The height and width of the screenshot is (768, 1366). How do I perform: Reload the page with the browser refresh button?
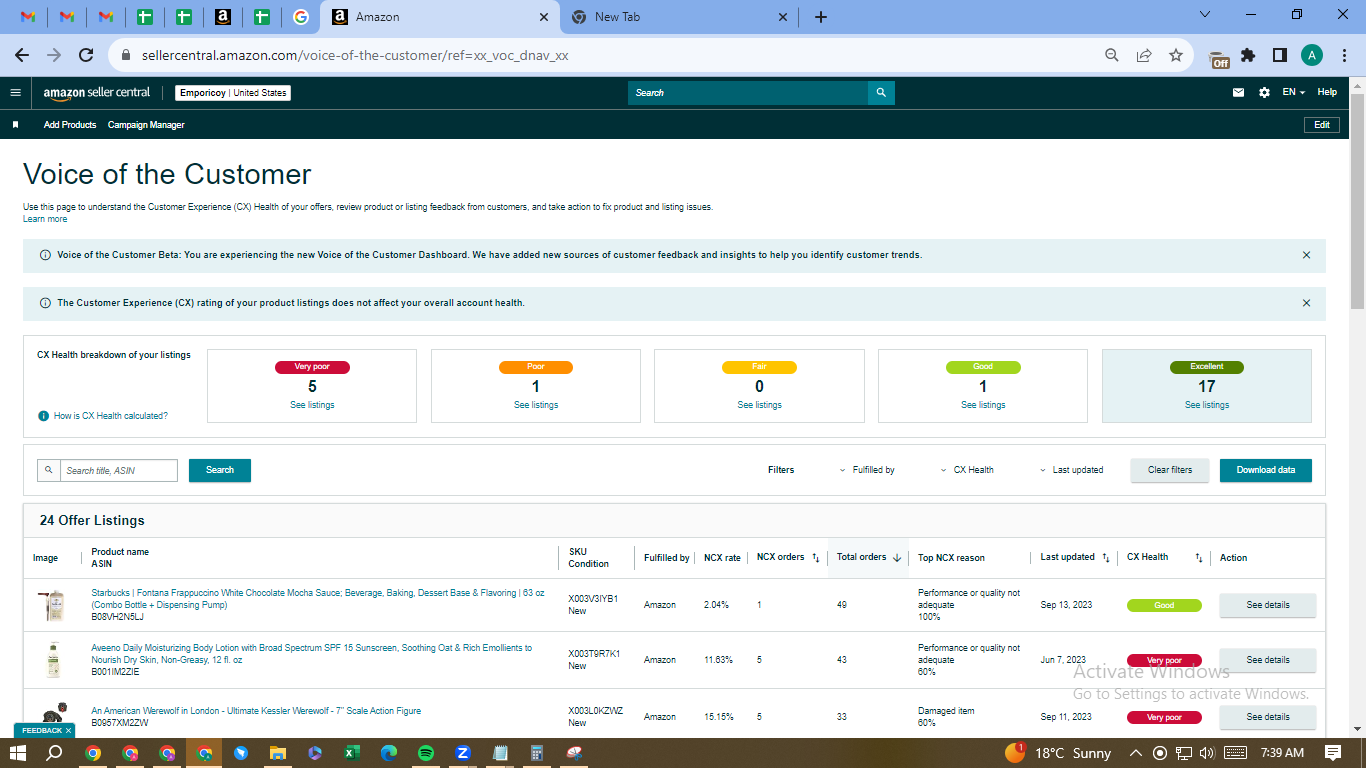click(x=86, y=56)
